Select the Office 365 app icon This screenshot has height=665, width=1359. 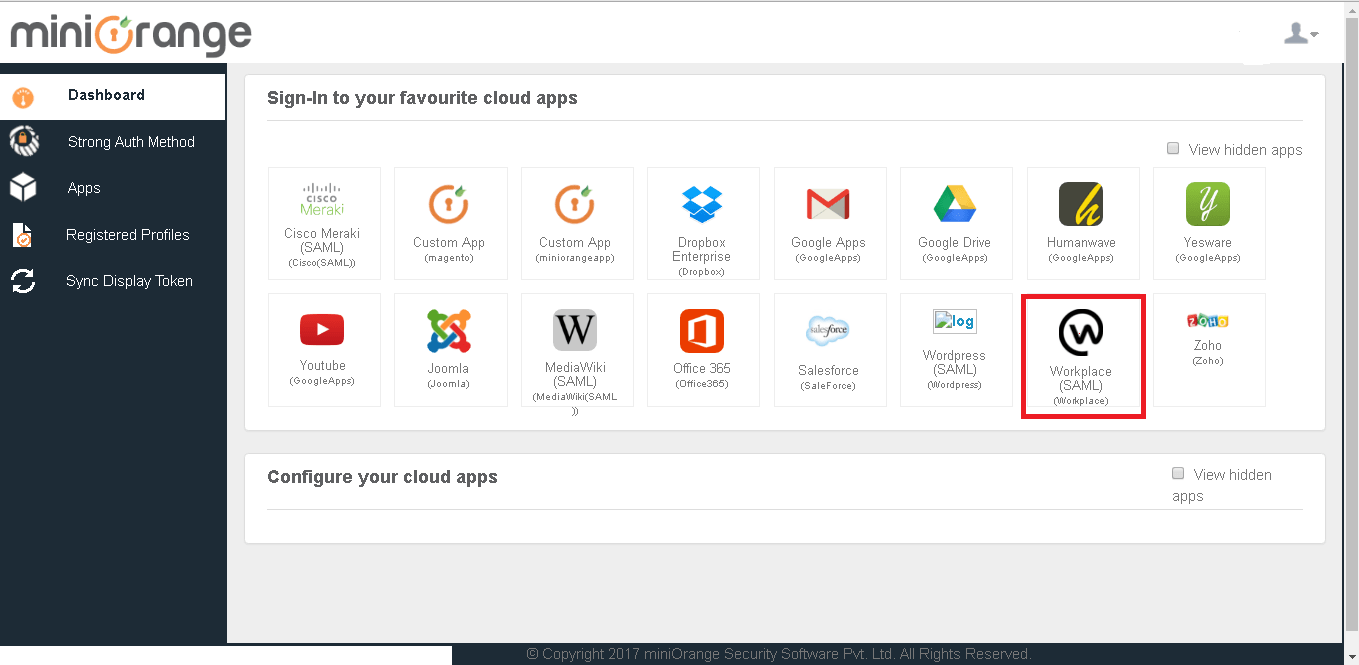click(x=703, y=348)
